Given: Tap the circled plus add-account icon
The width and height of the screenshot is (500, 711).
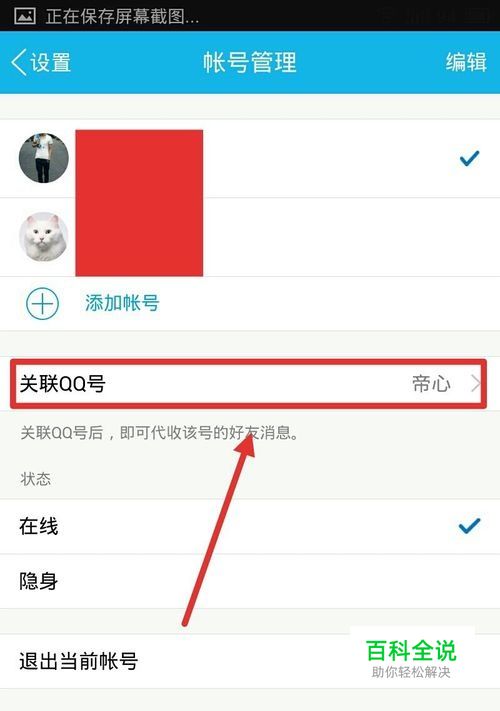Looking at the screenshot, I should (x=43, y=303).
